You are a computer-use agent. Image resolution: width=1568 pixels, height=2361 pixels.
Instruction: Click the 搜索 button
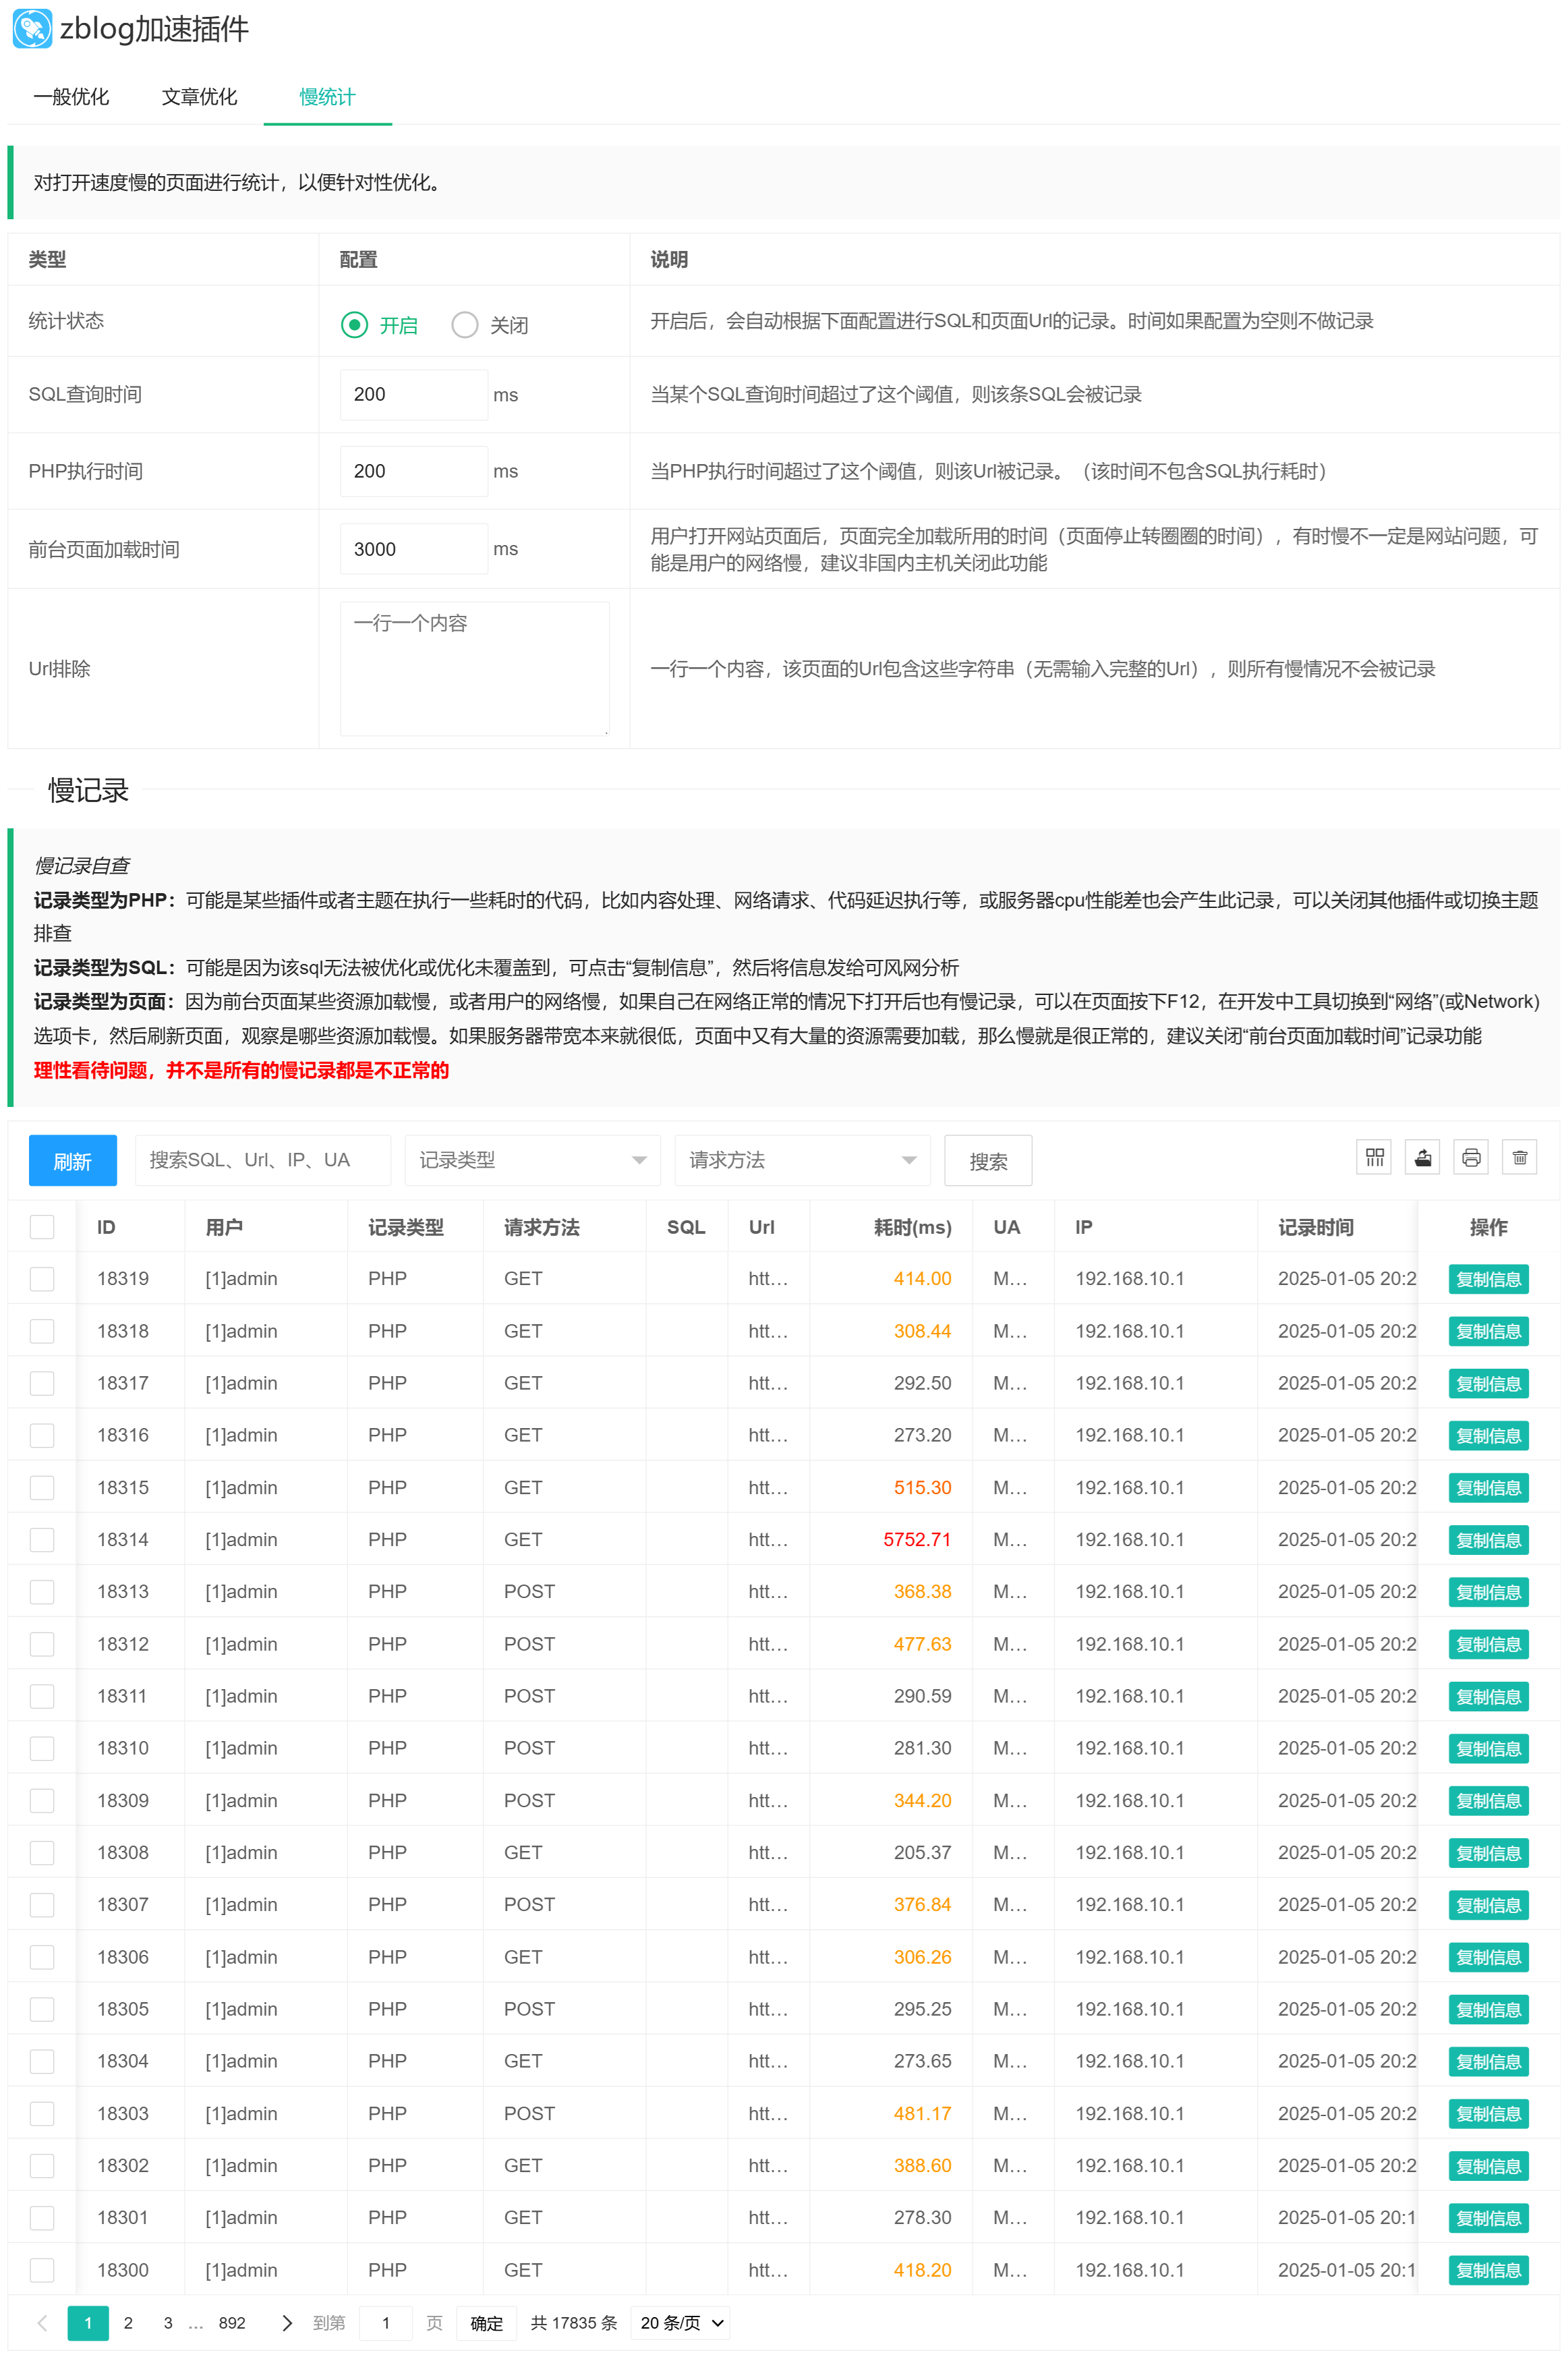pyautogui.click(x=988, y=1160)
